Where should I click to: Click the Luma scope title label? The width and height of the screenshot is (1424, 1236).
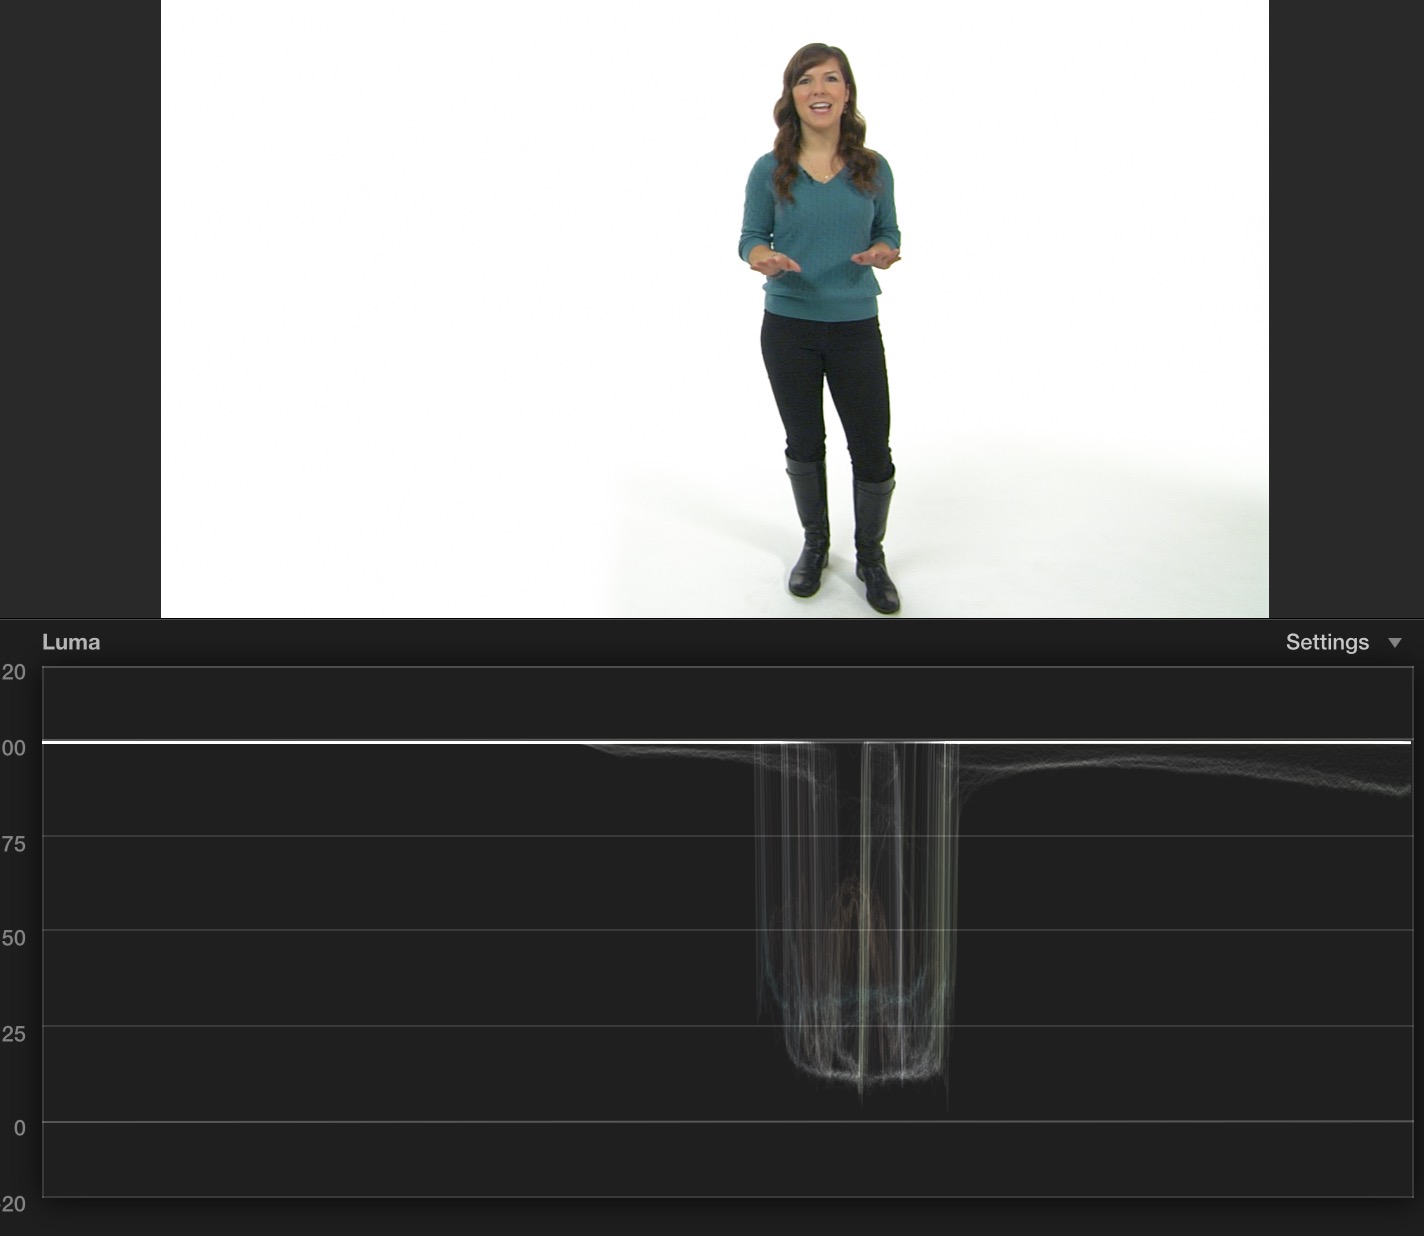click(x=71, y=642)
